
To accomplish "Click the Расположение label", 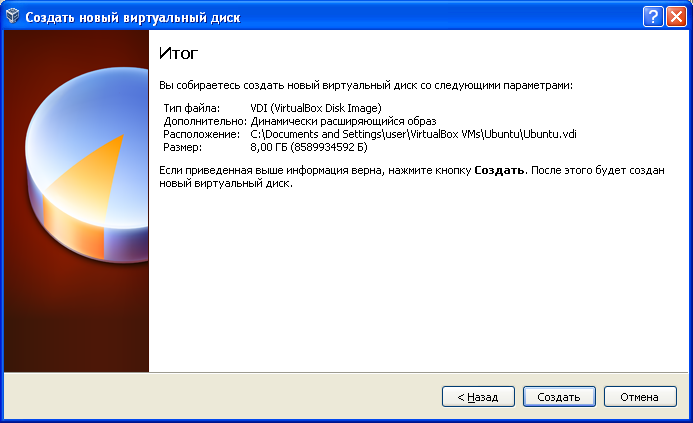I will pyautogui.click(x=202, y=134).
